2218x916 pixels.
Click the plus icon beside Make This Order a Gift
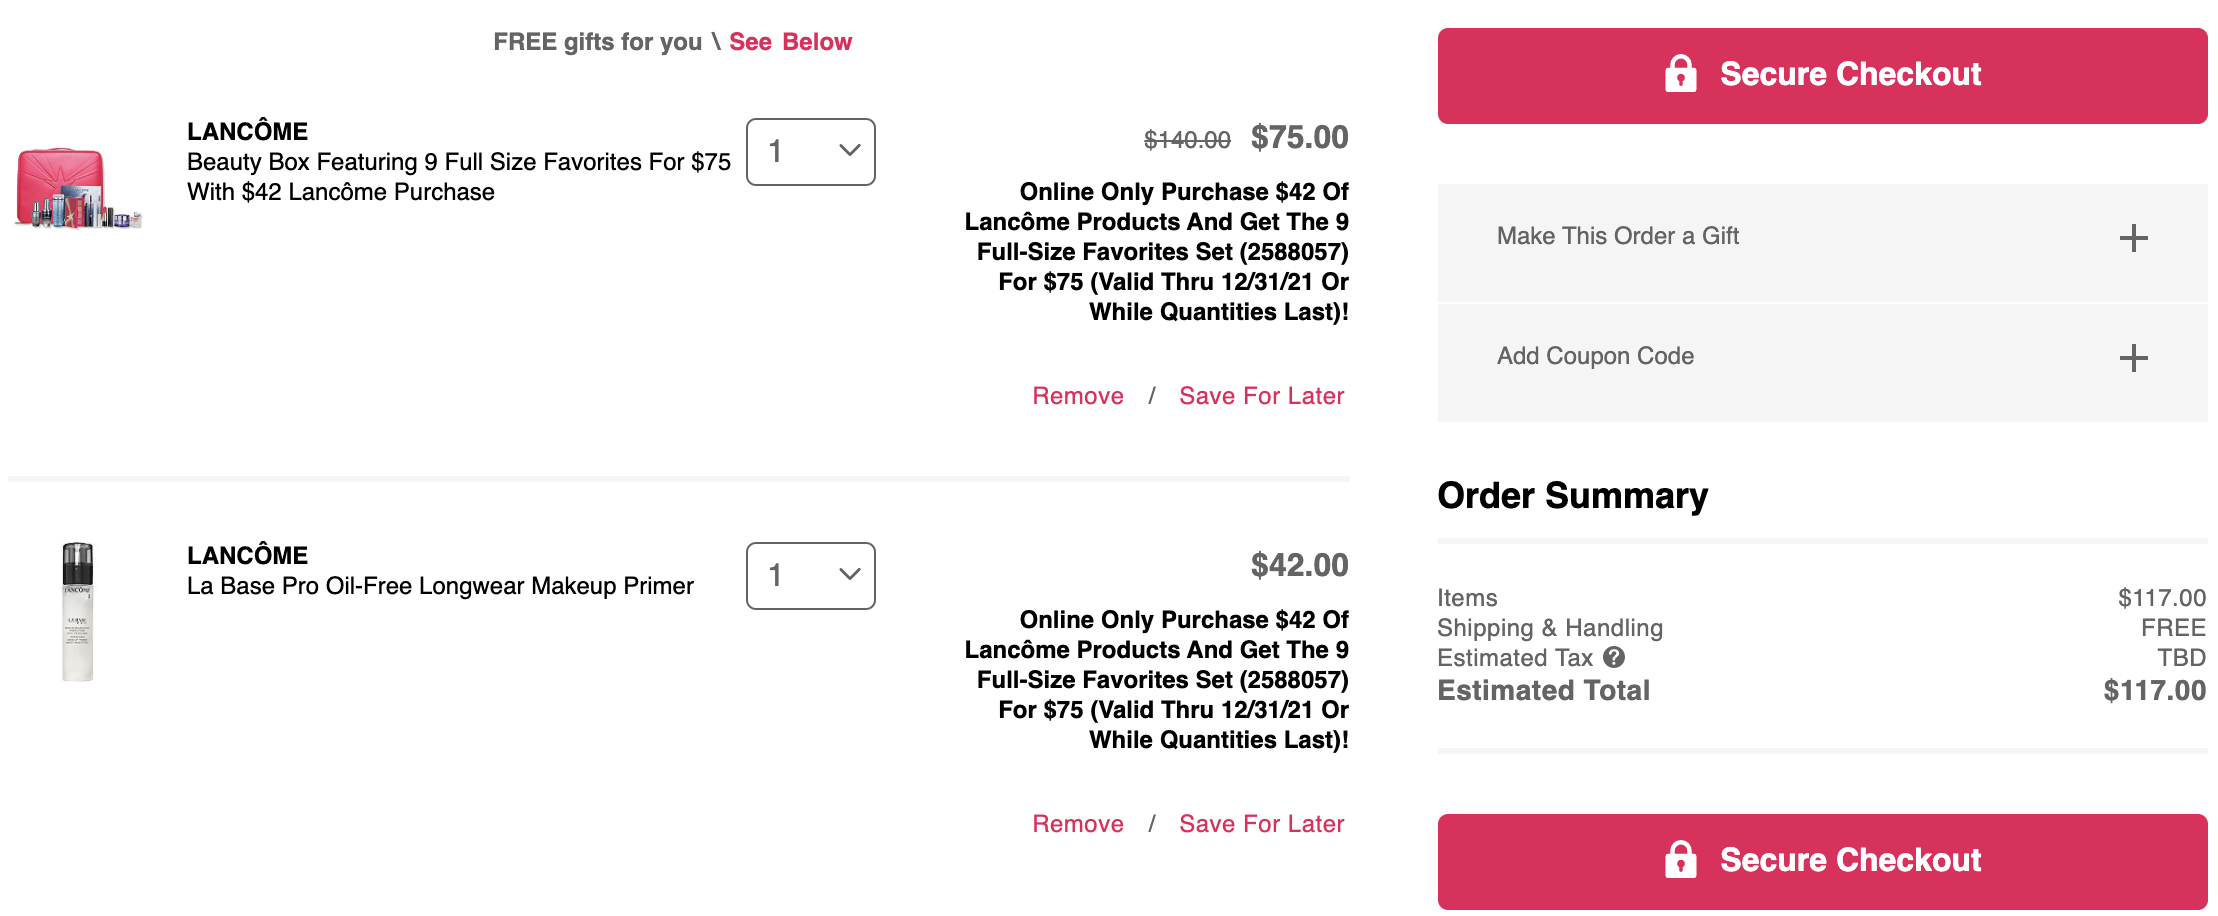pyautogui.click(x=2133, y=238)
